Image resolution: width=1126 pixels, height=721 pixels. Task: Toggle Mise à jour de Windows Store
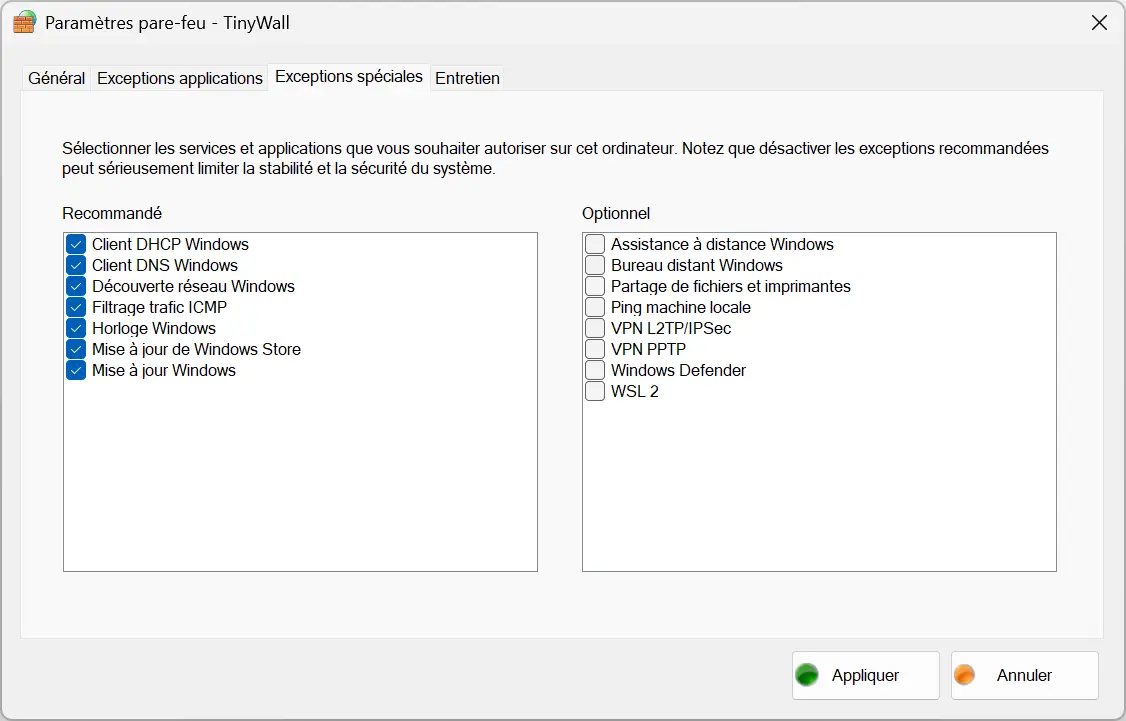(76, 349)
